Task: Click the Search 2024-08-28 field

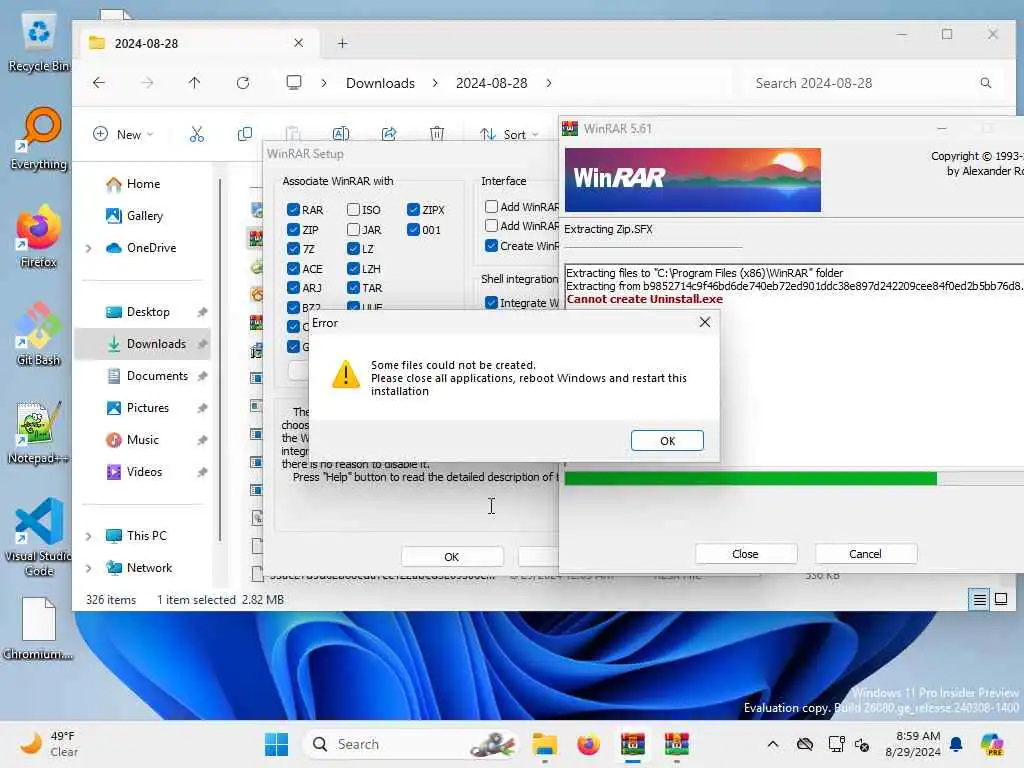Action: (872, 83)
